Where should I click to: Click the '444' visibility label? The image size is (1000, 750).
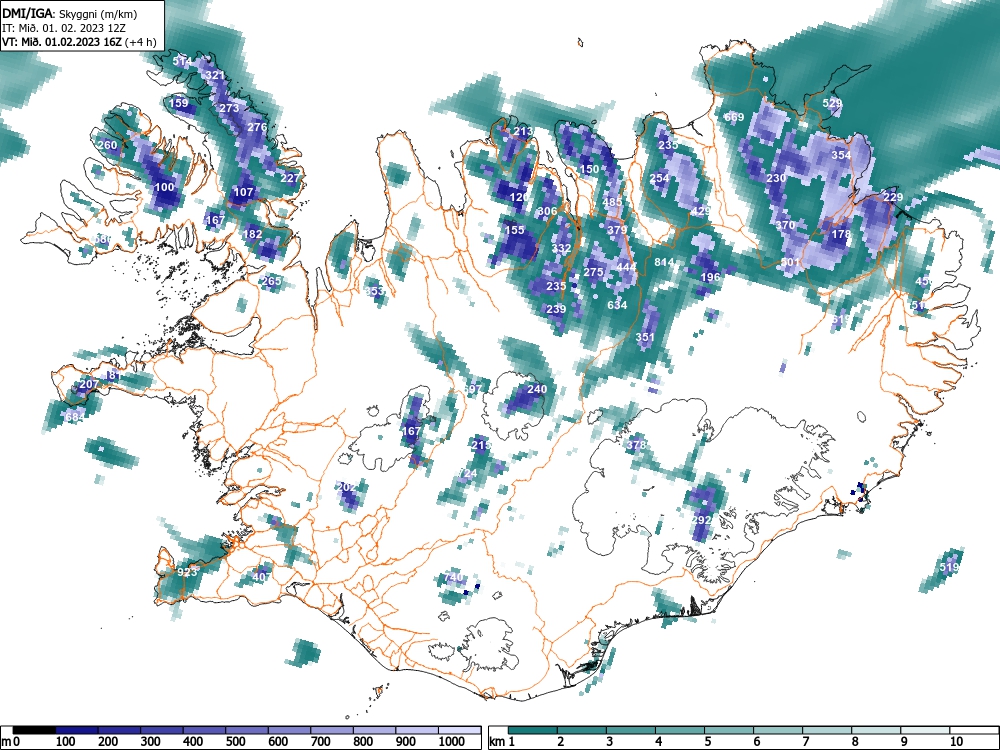pos(626,267)
